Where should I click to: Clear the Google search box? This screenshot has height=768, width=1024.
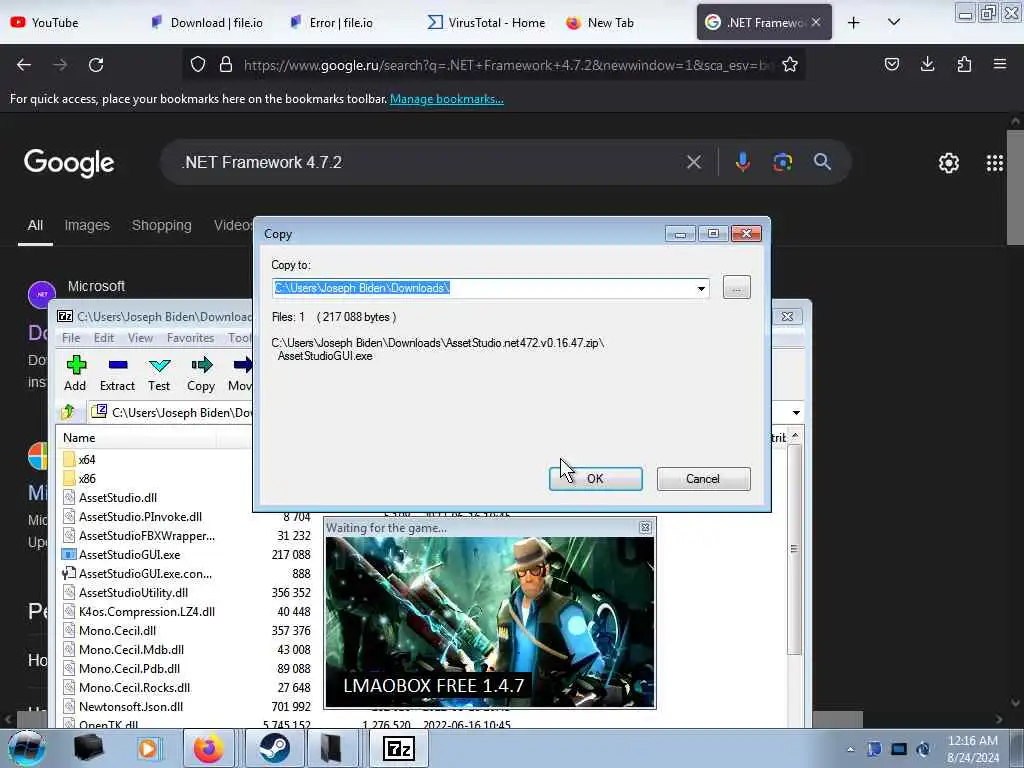pyautogui.click(x=694, y=162)
